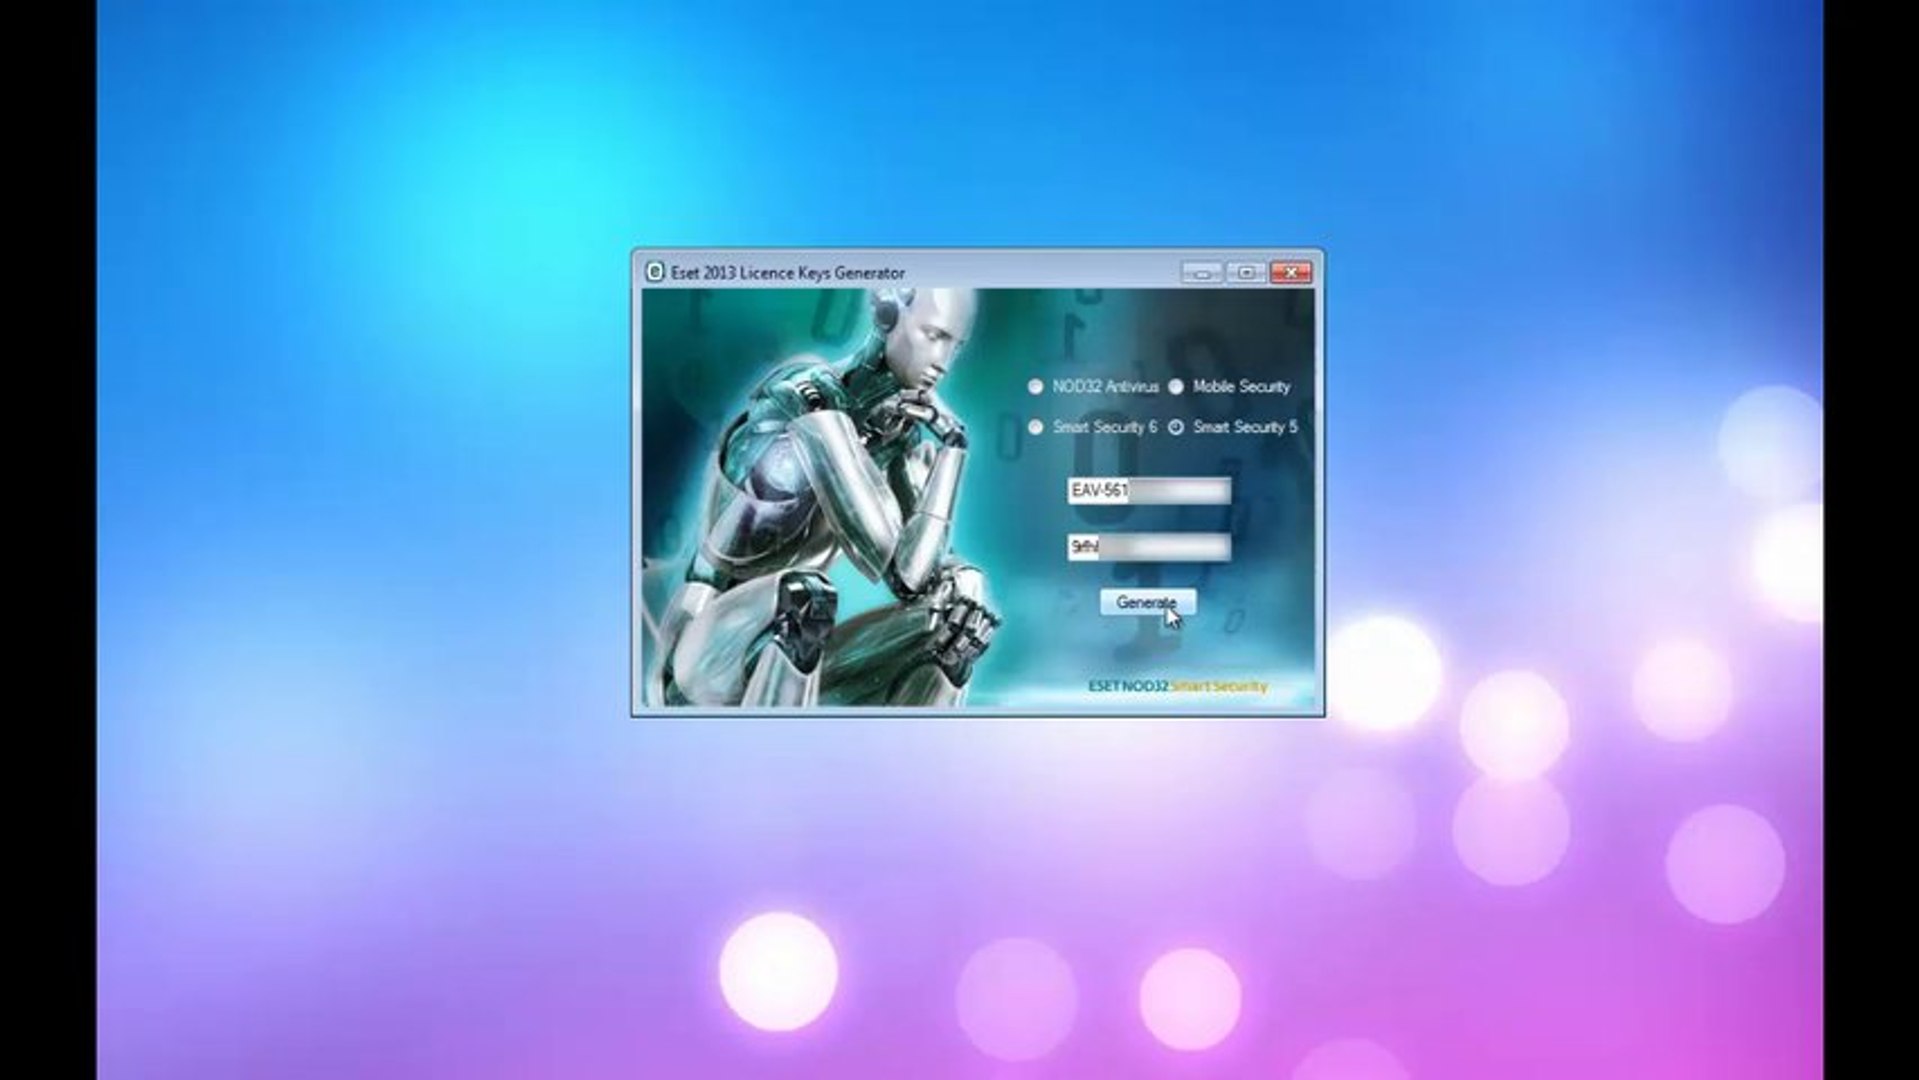Click the password field below the username

pyautogui.click(x=1149, y=547)
